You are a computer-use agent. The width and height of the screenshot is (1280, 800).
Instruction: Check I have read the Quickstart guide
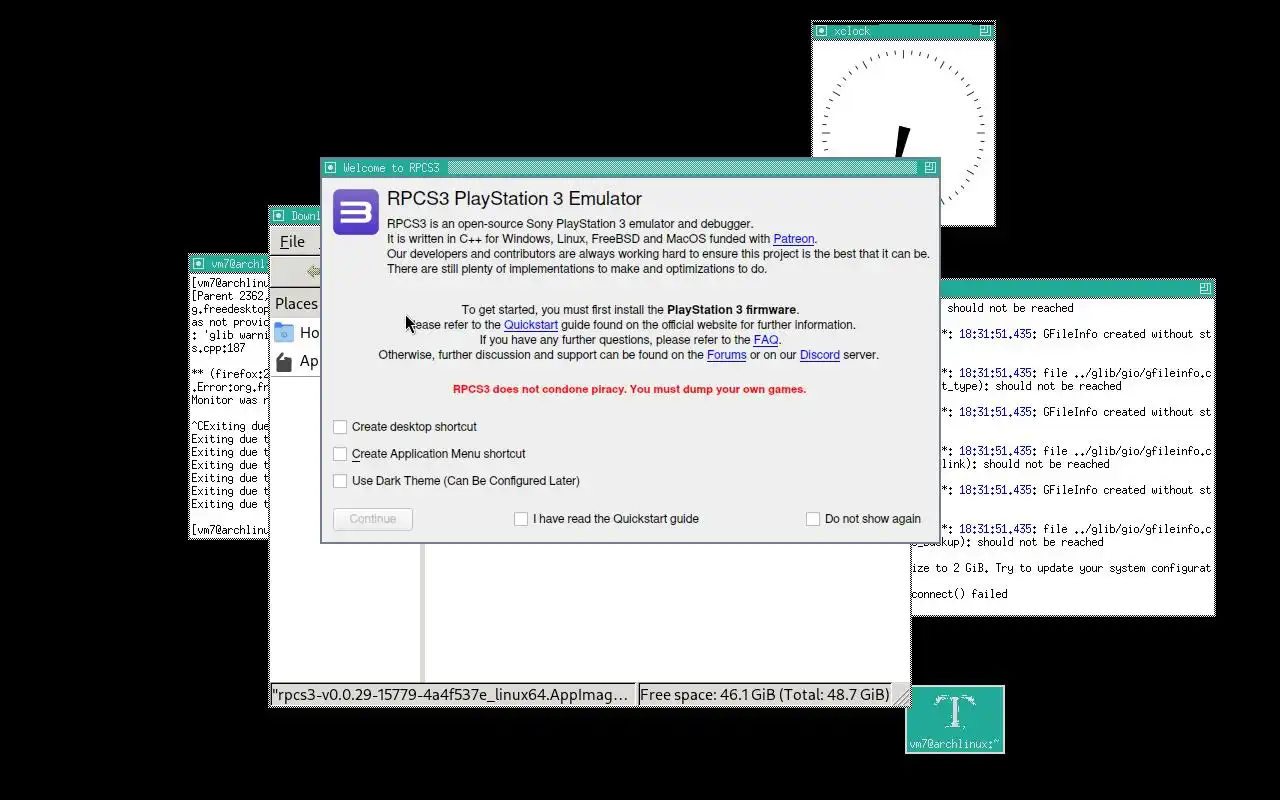521,519
